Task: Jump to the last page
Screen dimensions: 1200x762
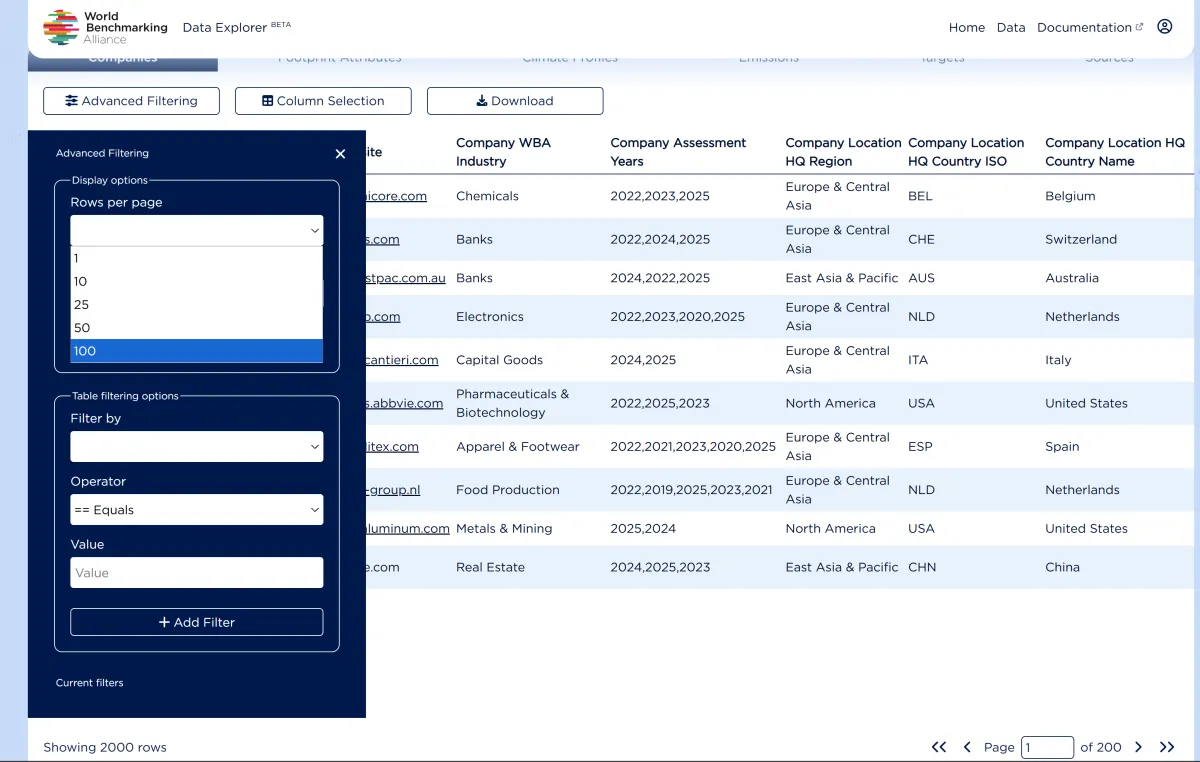Action: [1167, 747]
